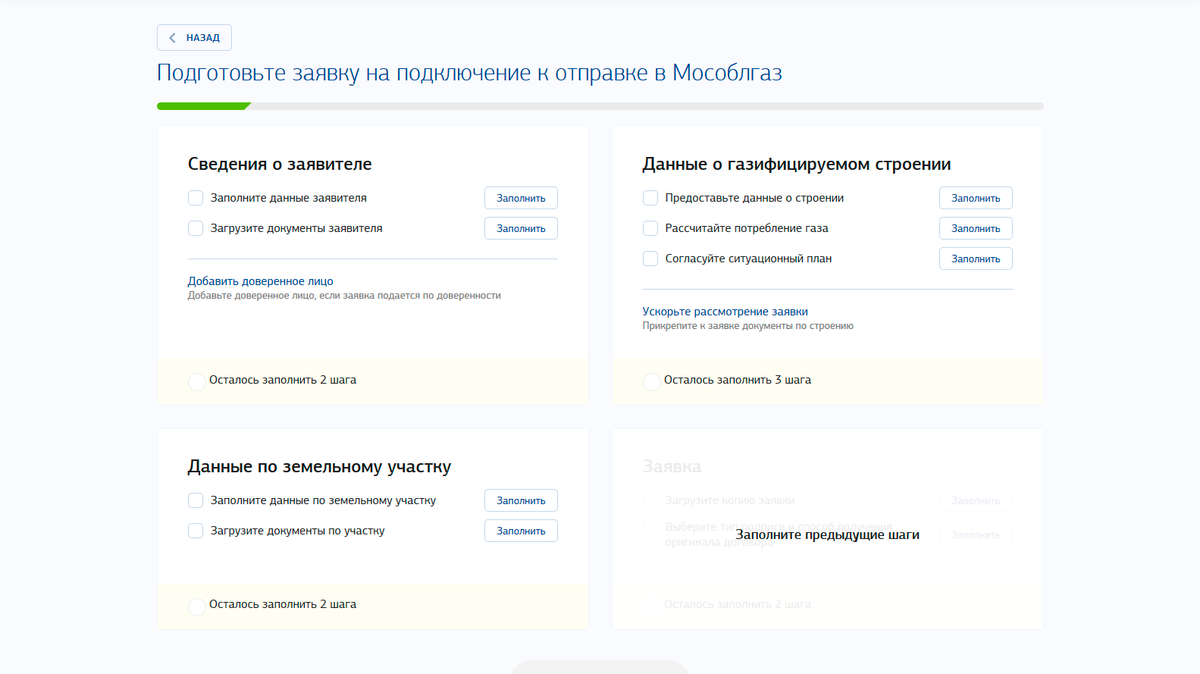The image size is (1200, 674).
Task: Tick 'Заполните данные по земельному участку' checkbox
Action: [x=196, y=500]
